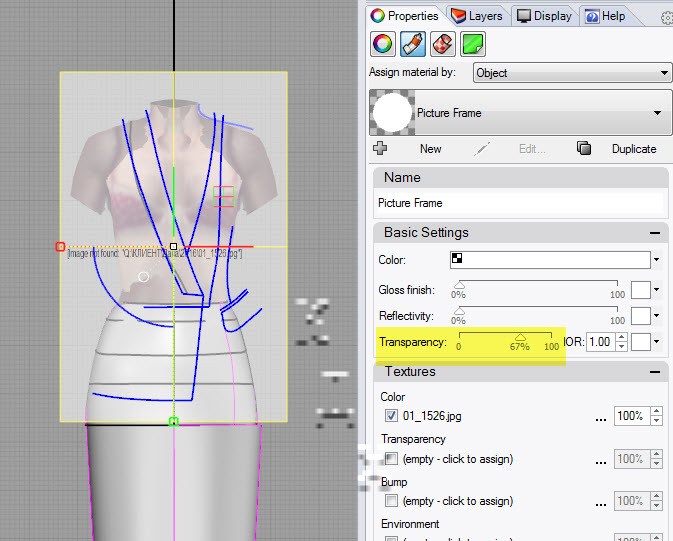Open the Color field dropdown arrow
The height and width of the screenshot is (541, 673).
pos(656,259)
